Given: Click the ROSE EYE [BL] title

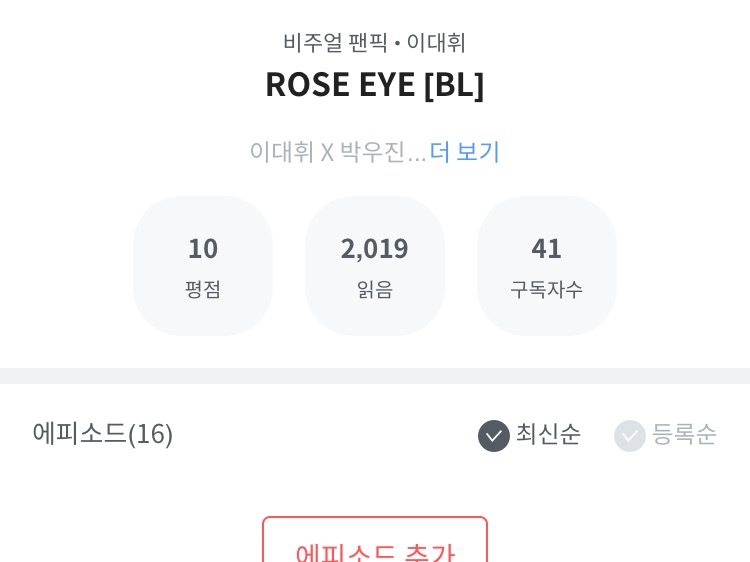Looking at the screenshot, I should pyautogui.click(x=375, y=85).
